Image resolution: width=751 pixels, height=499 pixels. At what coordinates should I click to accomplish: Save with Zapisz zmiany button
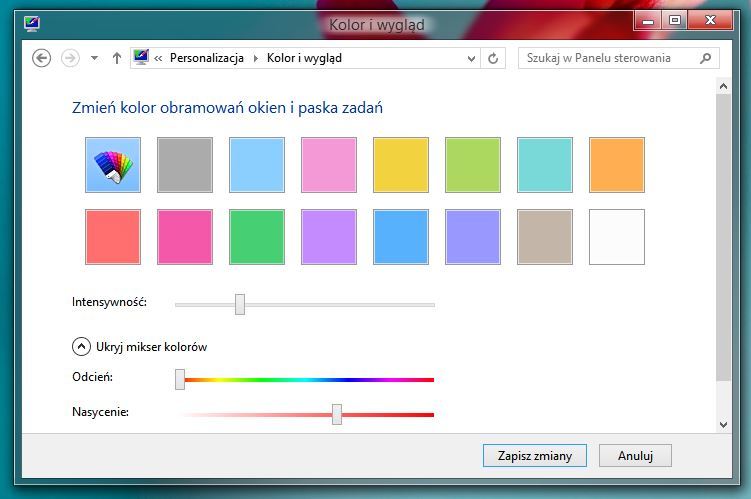click(535, 455)
